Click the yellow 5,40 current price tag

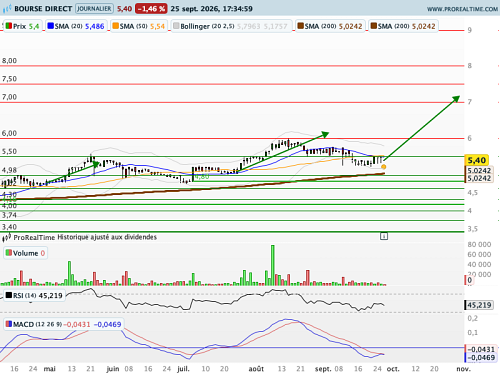click(x=477, y=160)
